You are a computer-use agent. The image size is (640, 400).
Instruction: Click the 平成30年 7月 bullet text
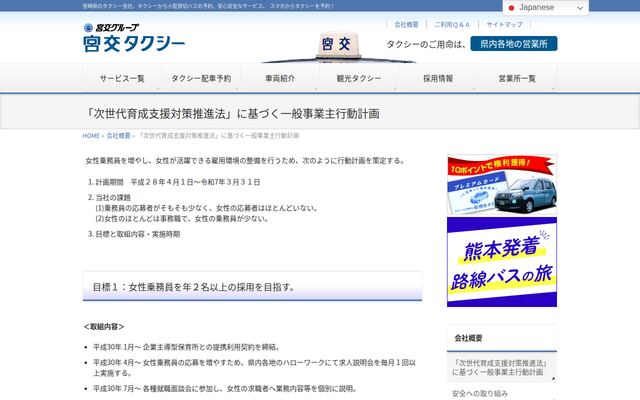click(226, 389)
